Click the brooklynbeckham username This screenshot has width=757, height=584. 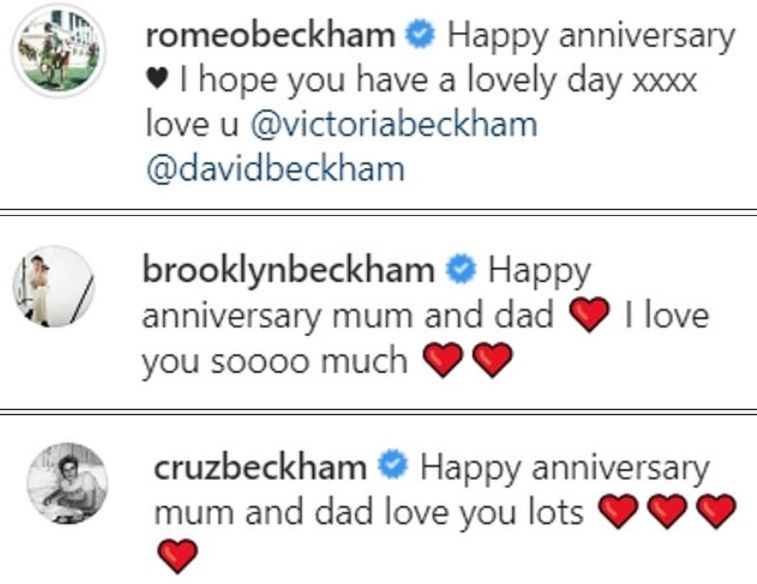tap(289, 271)
